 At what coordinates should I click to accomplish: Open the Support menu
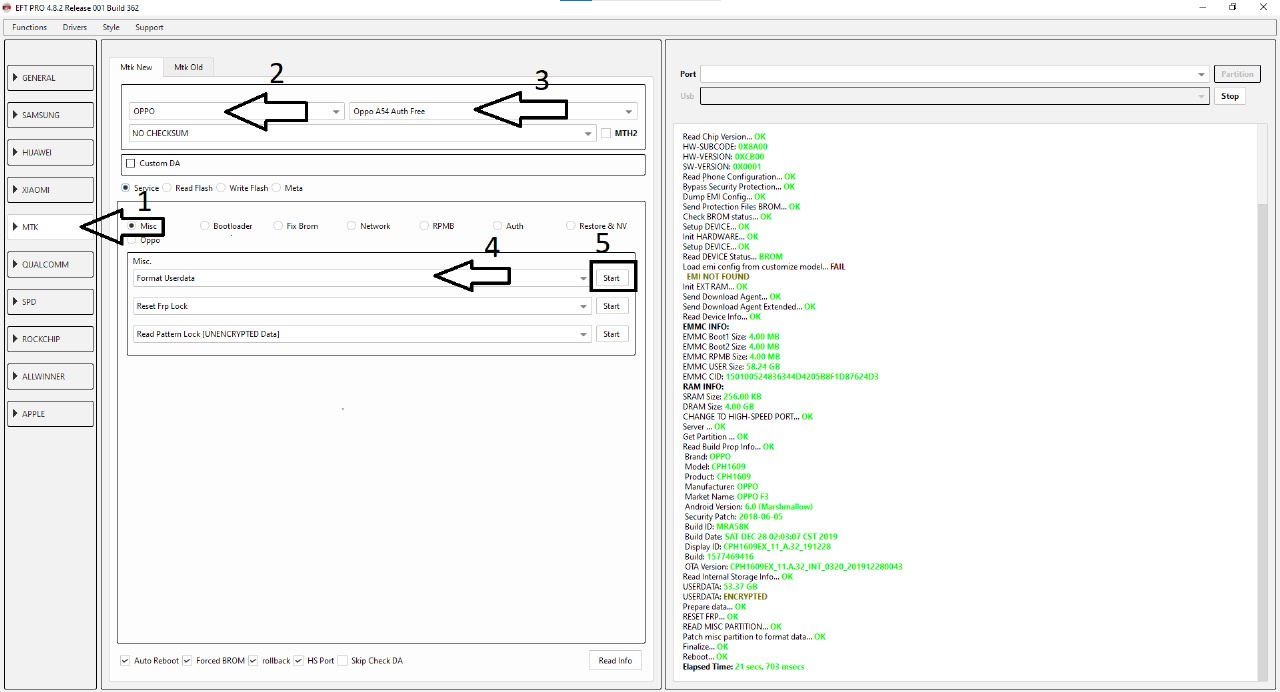click(149, 27)
